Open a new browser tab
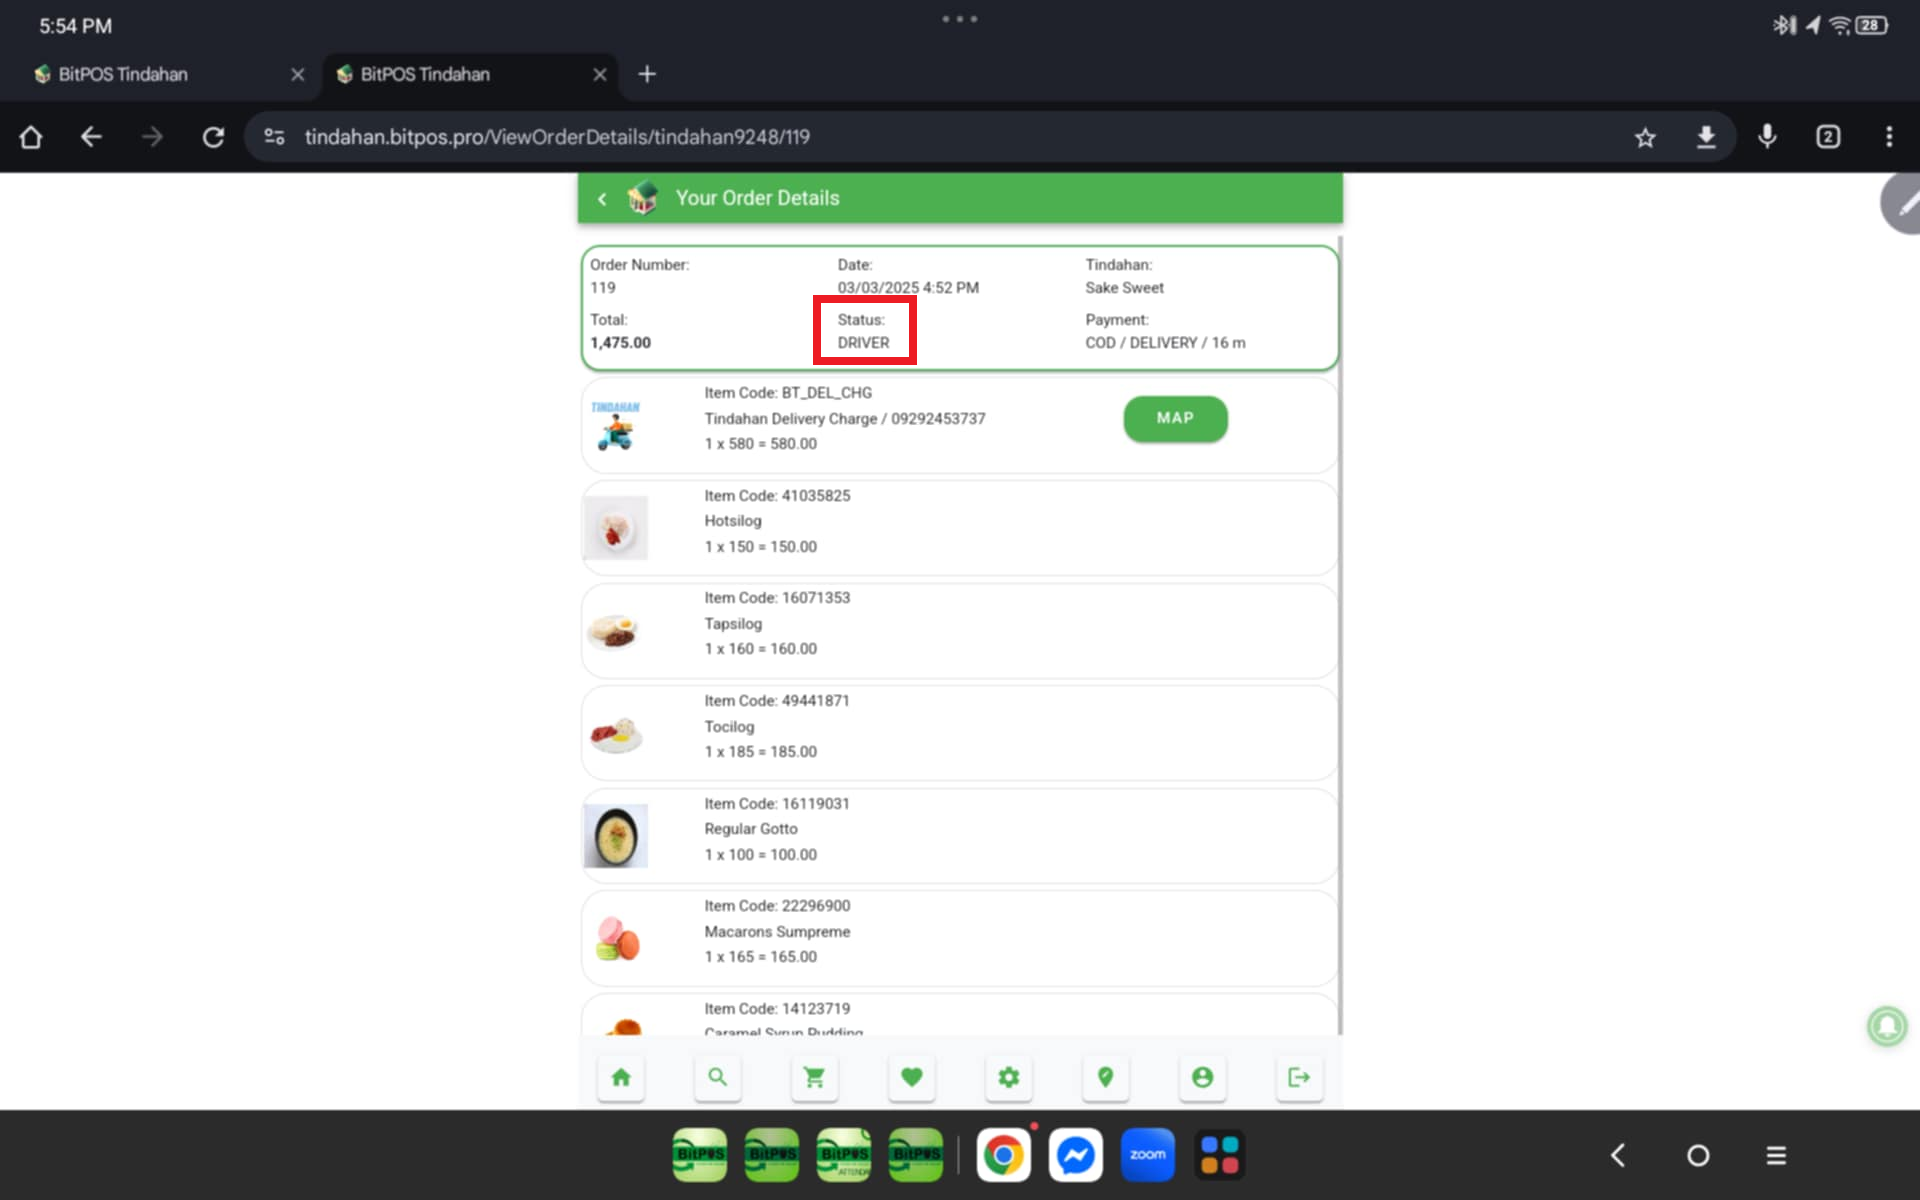Screen dimensions: 1920x1200 (x=647, y=74)
